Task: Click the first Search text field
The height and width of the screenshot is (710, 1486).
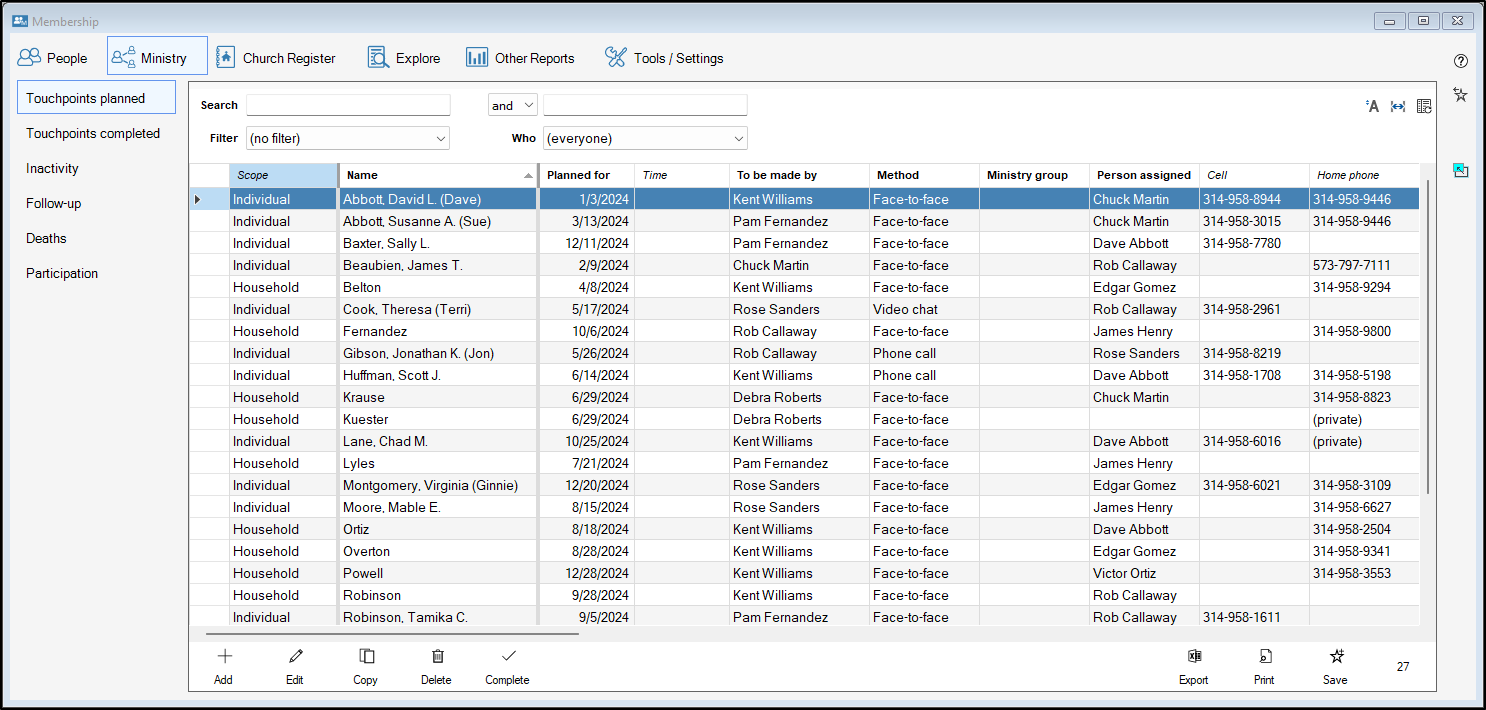Action: click(x=348, y=105)
